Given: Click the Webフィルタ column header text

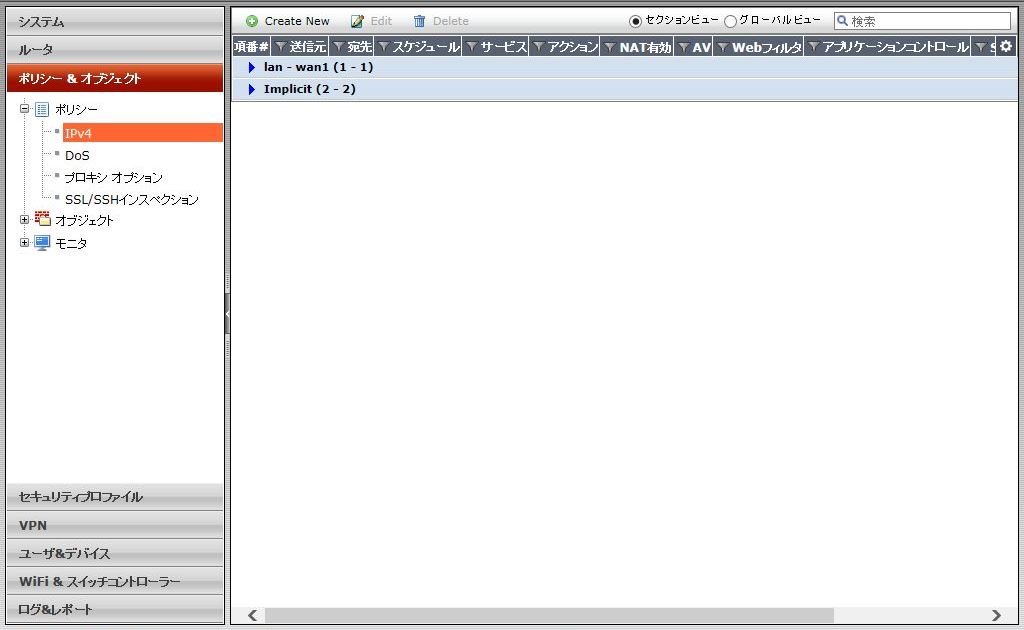Looking at the screenshot, I should click(x=767, y=47).
